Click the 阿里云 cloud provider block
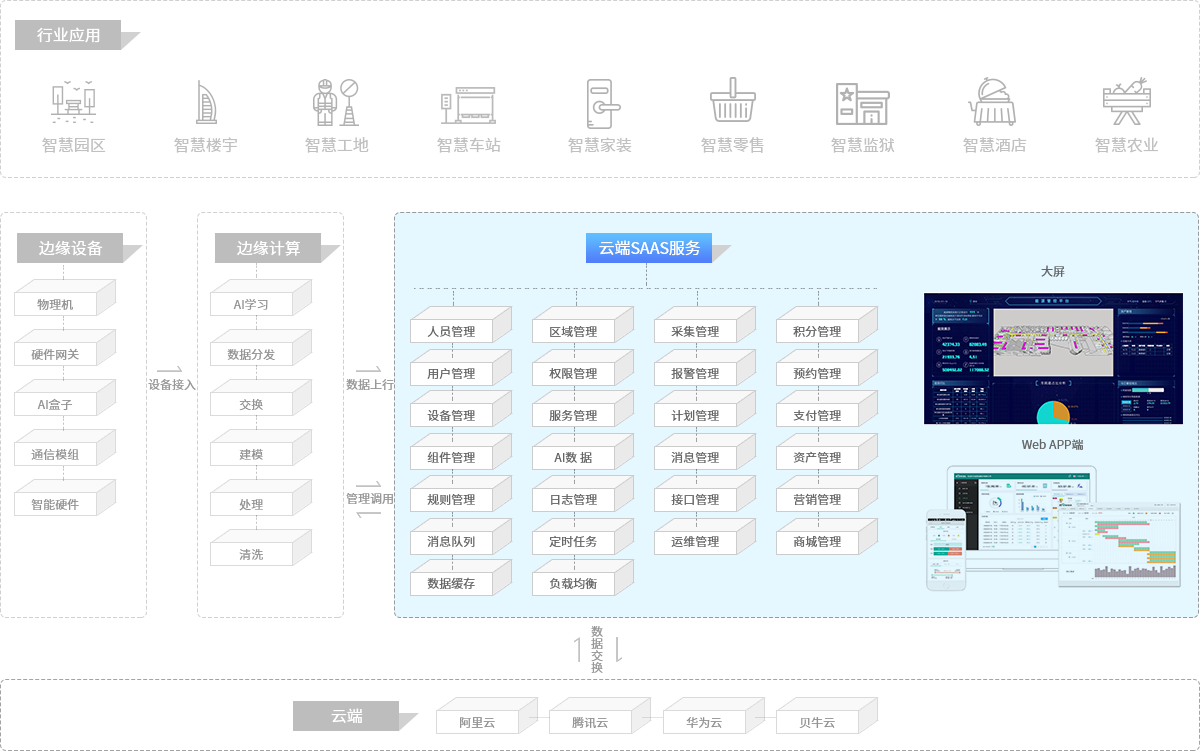 point(478,722)
